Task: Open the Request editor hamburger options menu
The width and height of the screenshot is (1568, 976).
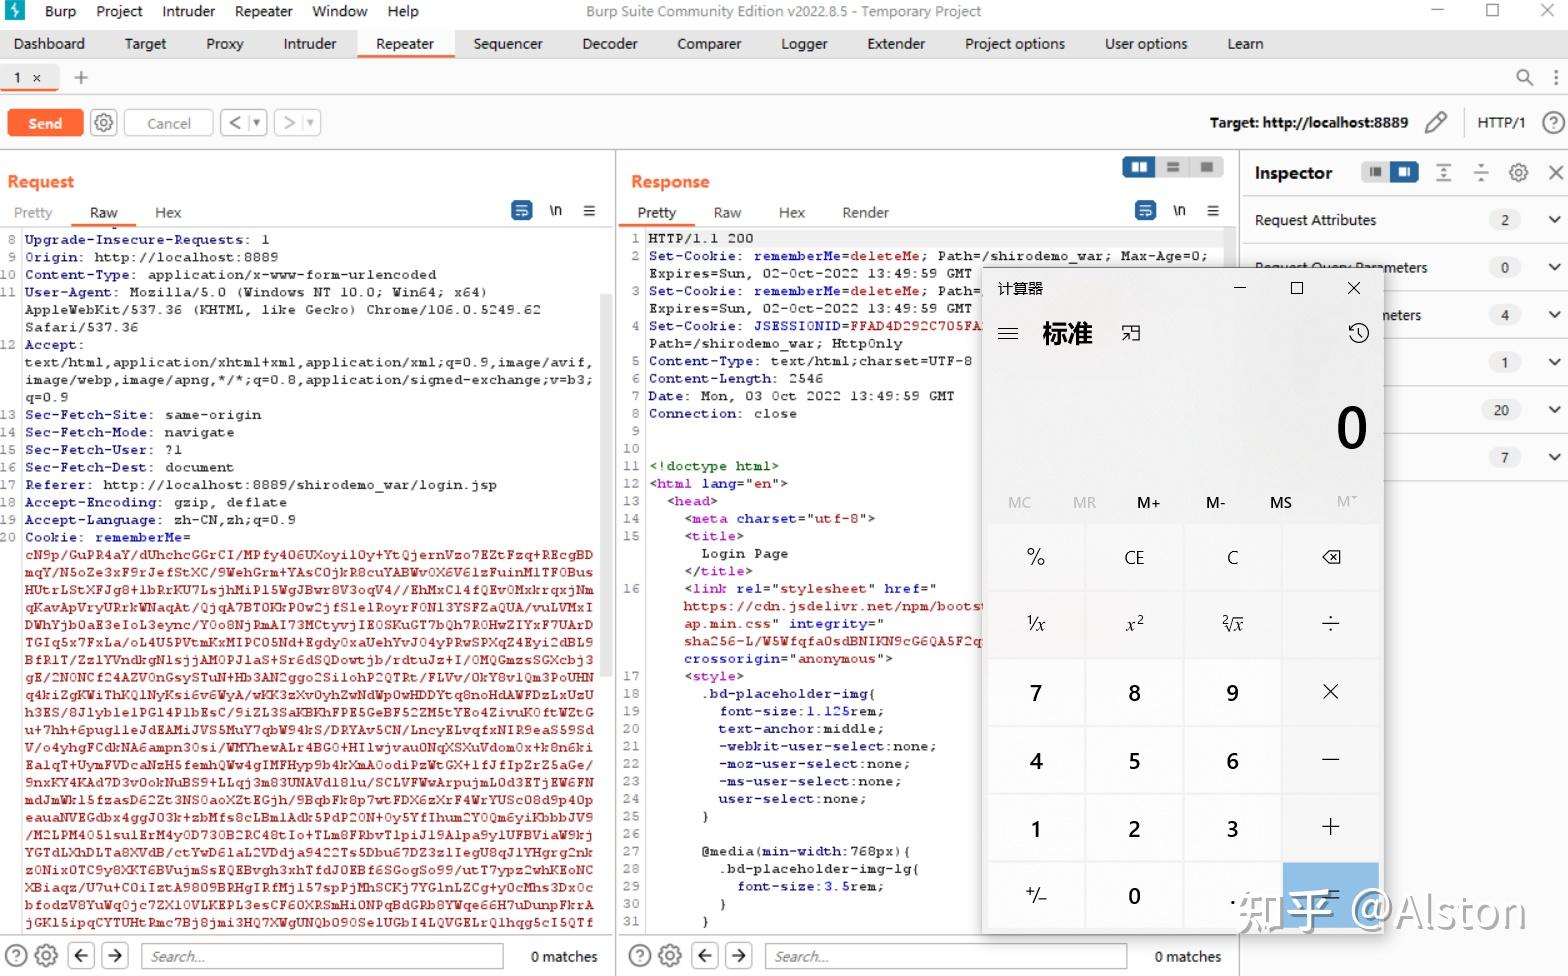Action: (x=590, y=211)
